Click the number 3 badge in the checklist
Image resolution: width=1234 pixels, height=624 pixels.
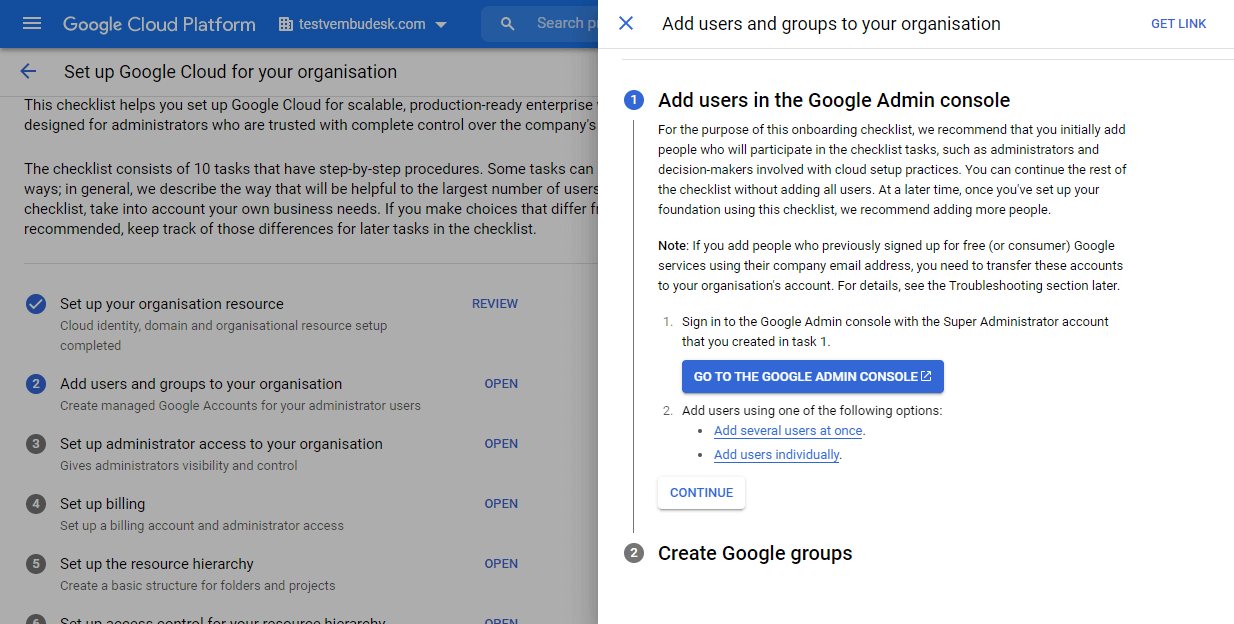coord(35,444)
